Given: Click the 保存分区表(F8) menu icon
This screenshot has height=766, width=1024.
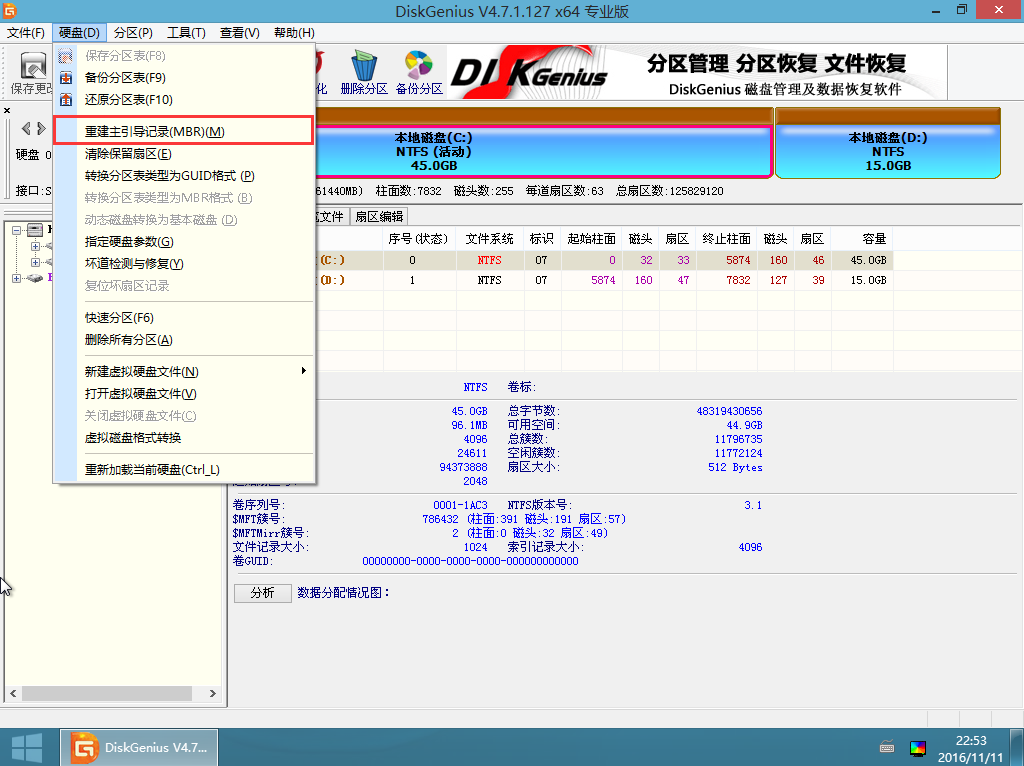Looking at the screenshot, I should pyautogui.click(x=66, y=56).
